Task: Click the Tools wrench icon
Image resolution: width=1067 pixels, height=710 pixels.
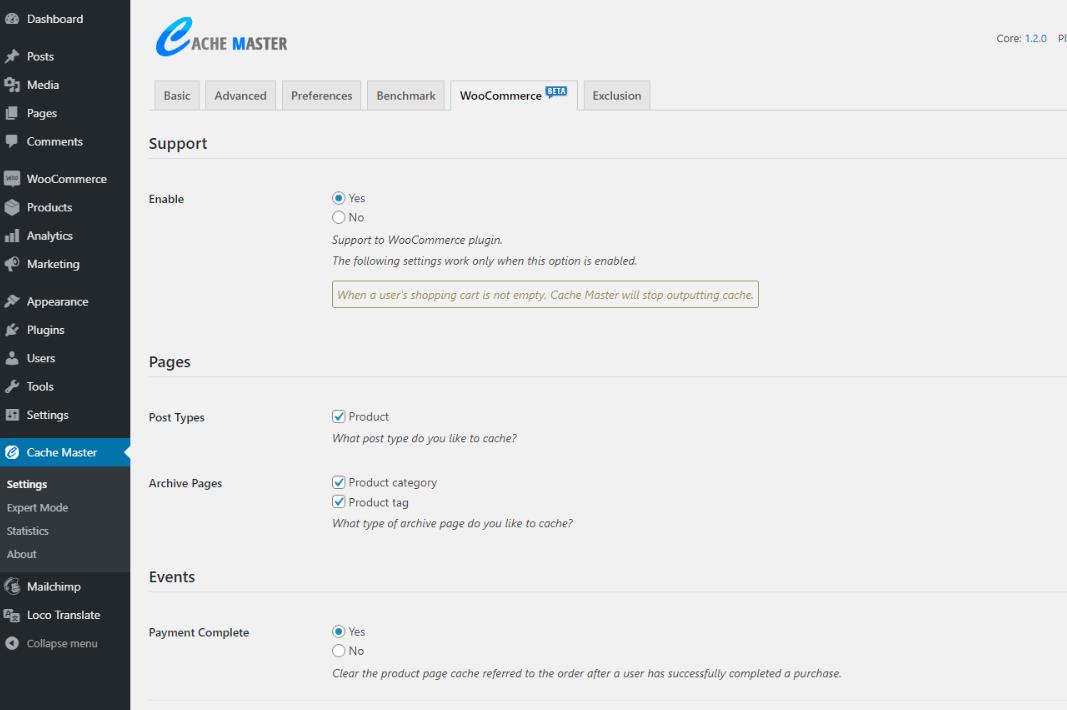Action: click(x=12, y=387)
